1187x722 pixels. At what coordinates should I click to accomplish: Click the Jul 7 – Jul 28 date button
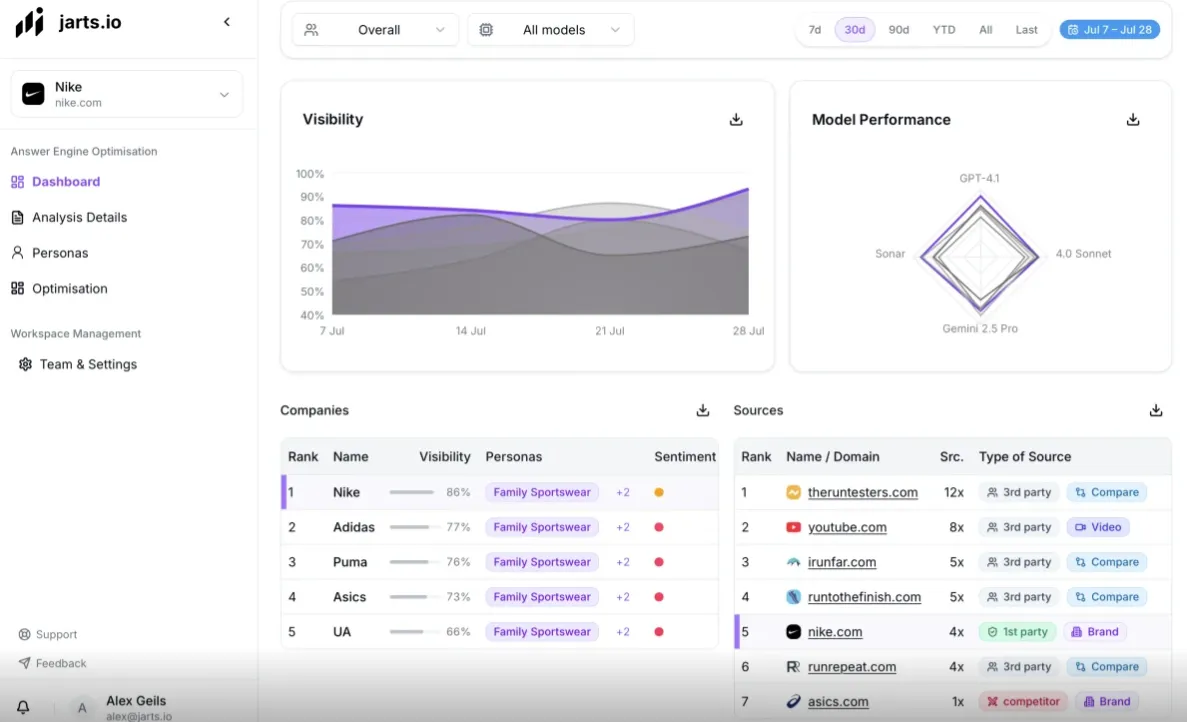tap(1110, 30)
